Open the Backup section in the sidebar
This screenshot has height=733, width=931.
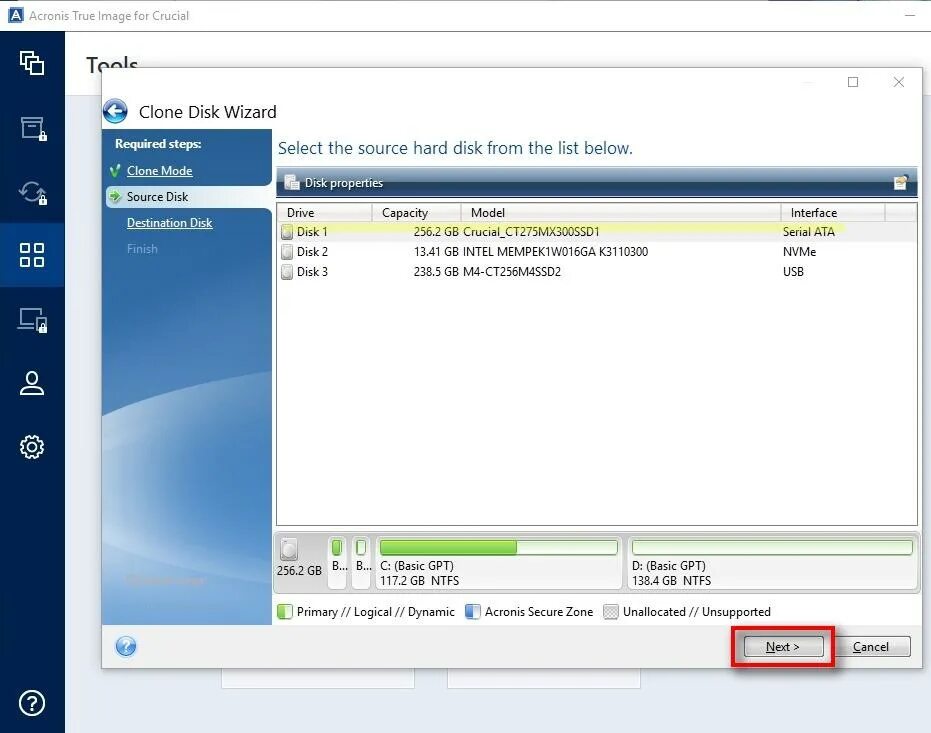click(x=32, y=63)
